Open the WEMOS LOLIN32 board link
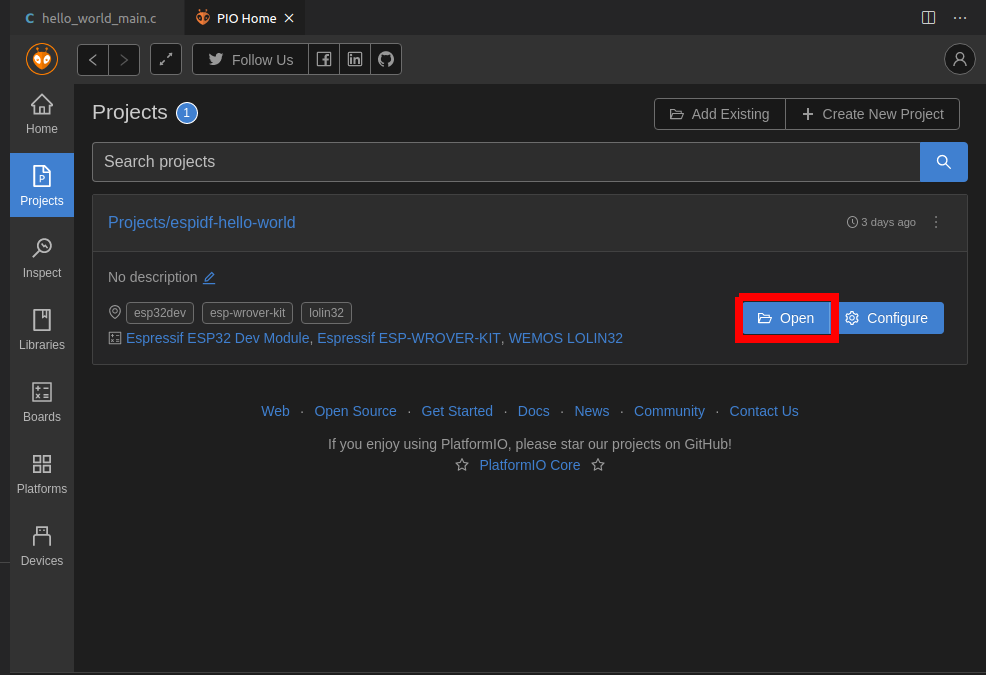Viewport: 986px width, 675px height. coord(566,338)
